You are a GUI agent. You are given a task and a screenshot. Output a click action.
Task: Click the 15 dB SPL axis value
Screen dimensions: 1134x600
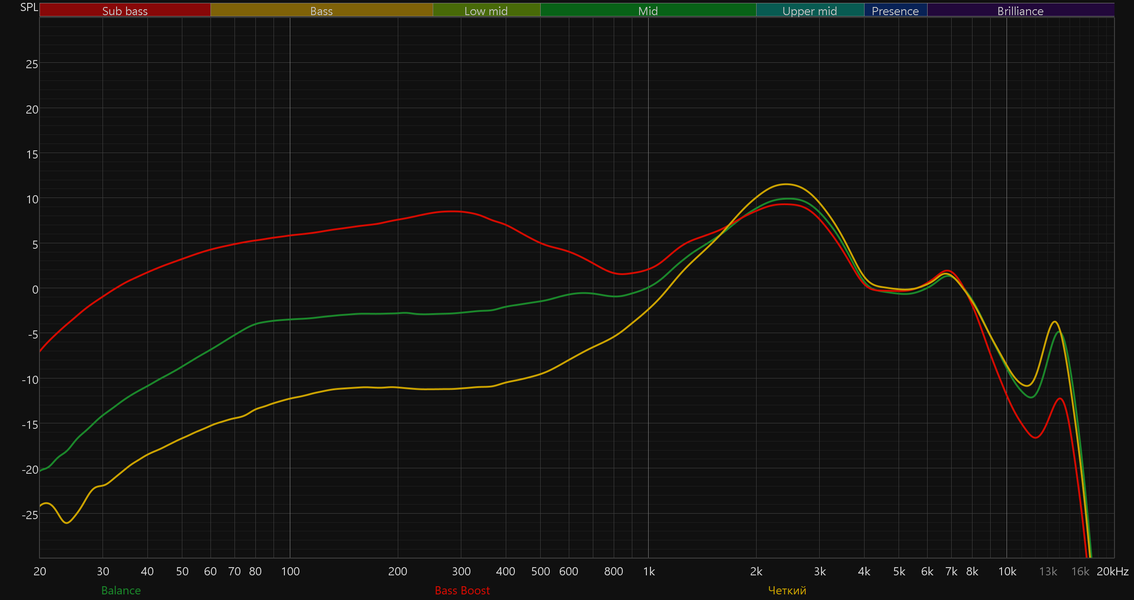(32, 154)
